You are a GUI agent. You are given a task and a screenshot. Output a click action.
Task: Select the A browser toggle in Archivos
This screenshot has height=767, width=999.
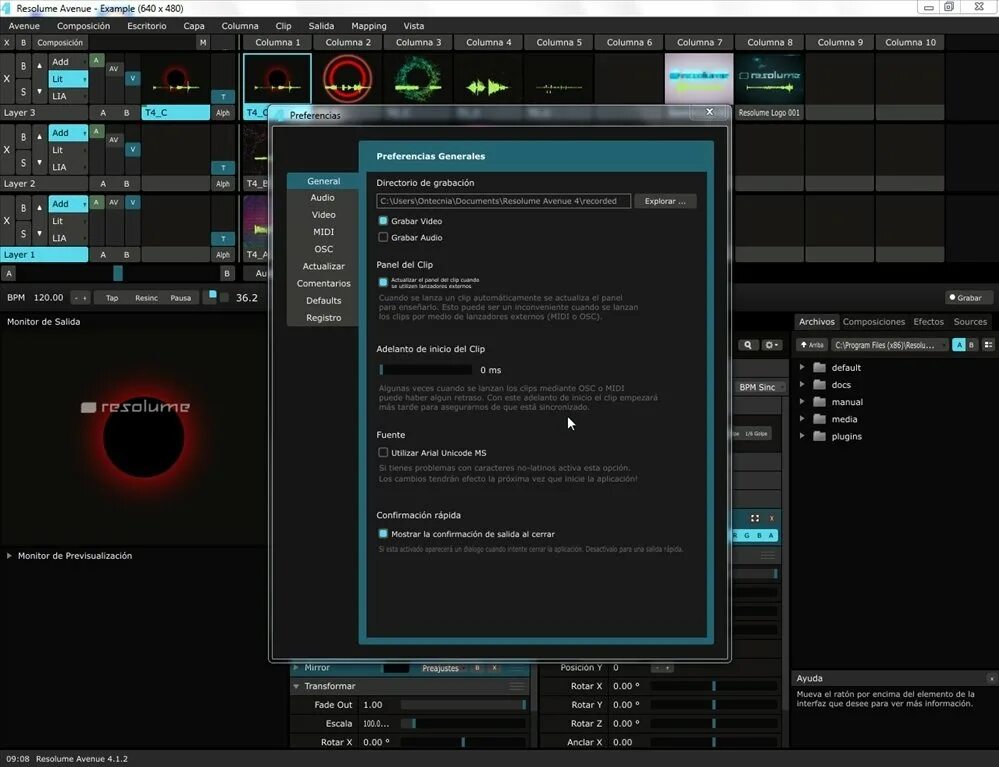(959, 345)
